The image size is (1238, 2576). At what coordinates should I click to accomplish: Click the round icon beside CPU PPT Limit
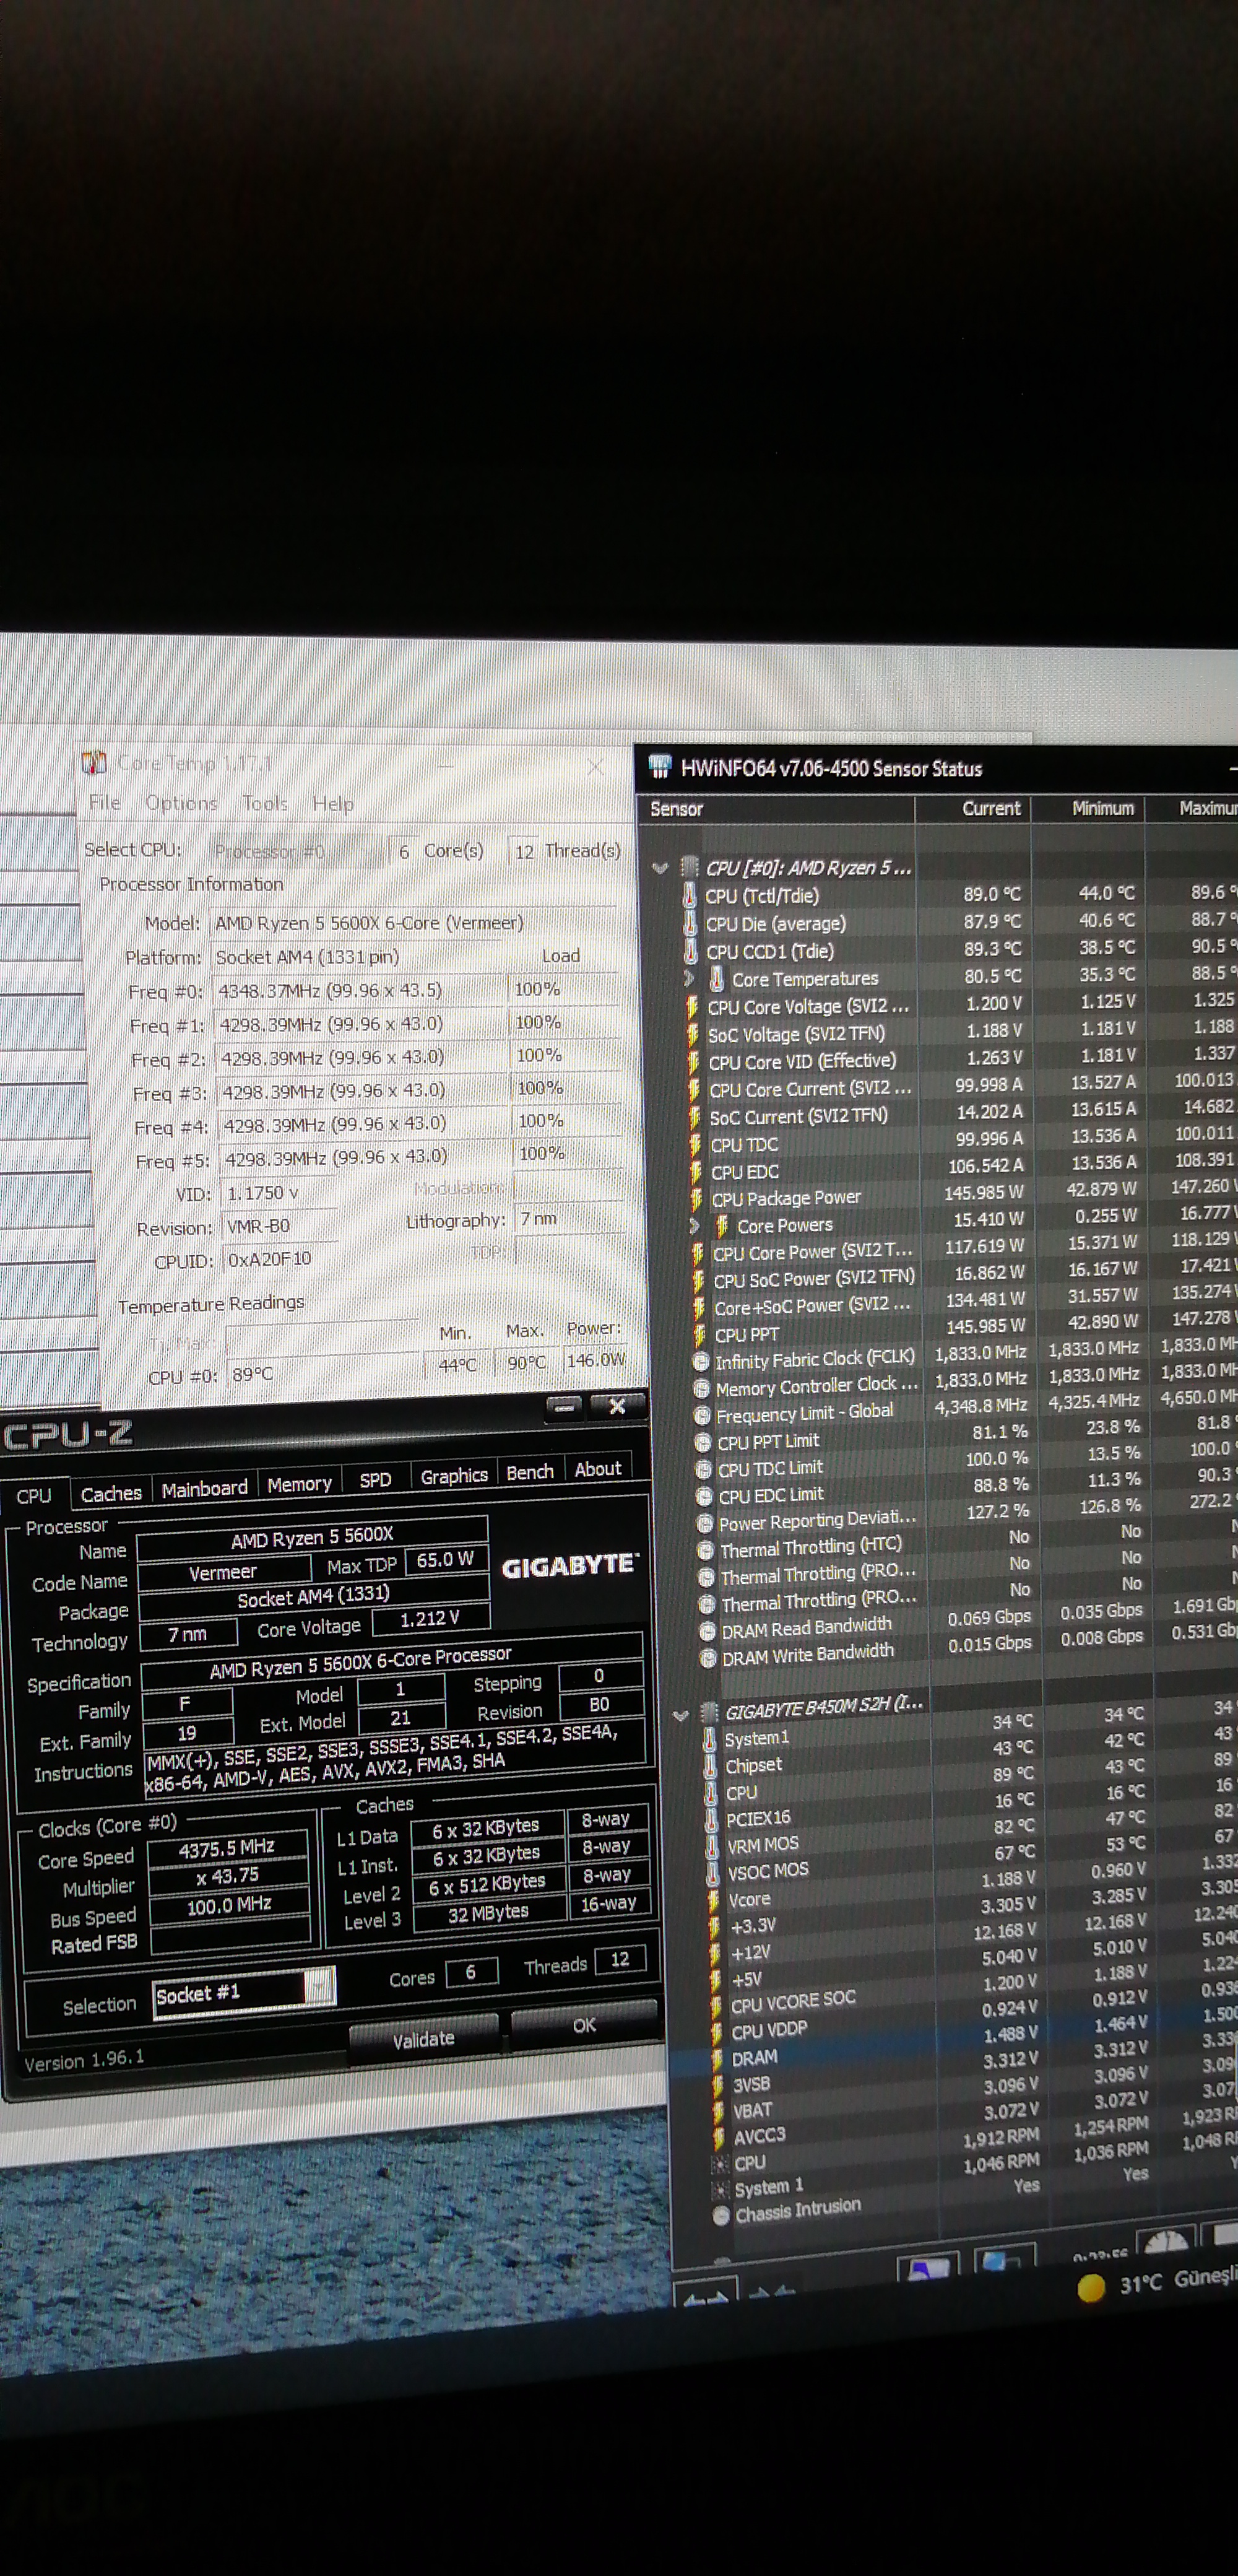click(x=704, y=1443)
